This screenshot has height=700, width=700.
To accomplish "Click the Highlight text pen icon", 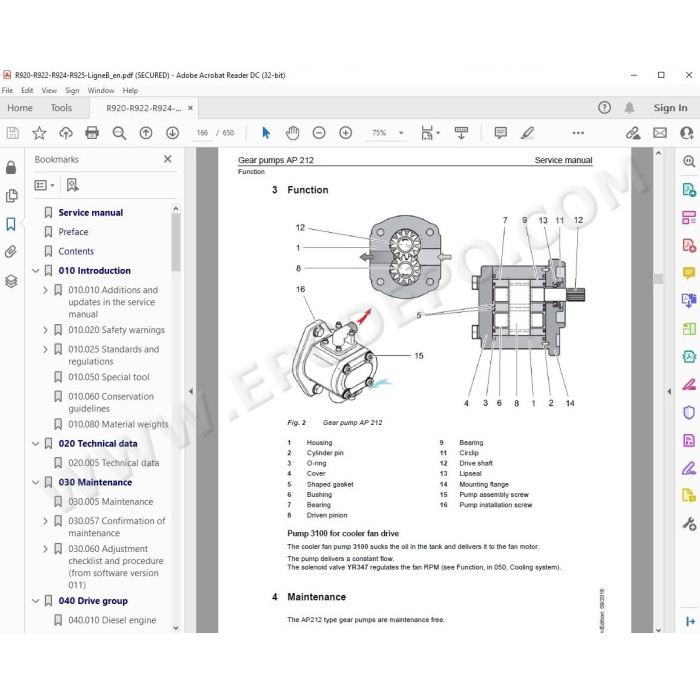I will (x=527, y=133).
